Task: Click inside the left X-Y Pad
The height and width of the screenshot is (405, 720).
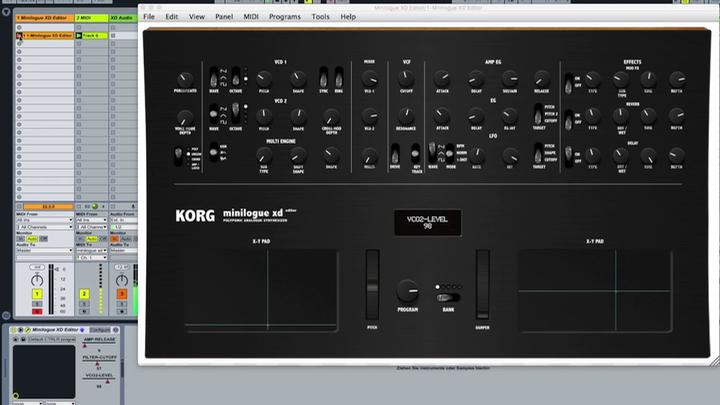Action: pos(261,289)
